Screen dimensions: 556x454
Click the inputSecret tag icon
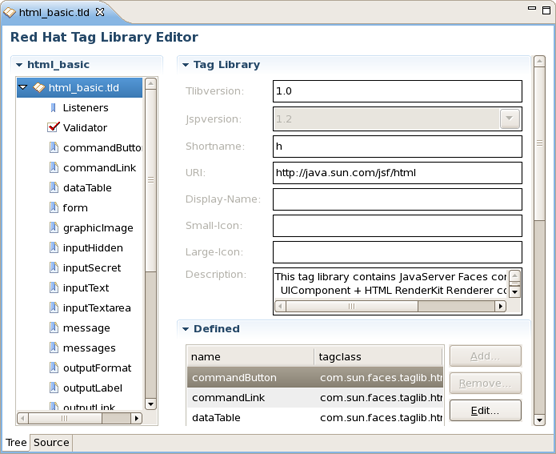(54, 267)
